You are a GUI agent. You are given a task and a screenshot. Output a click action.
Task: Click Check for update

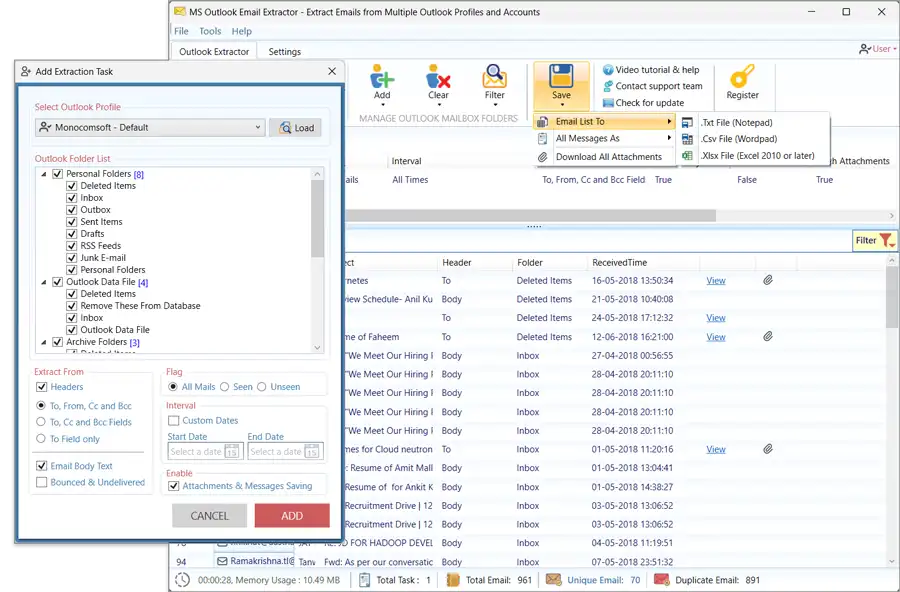coord(643,103)
